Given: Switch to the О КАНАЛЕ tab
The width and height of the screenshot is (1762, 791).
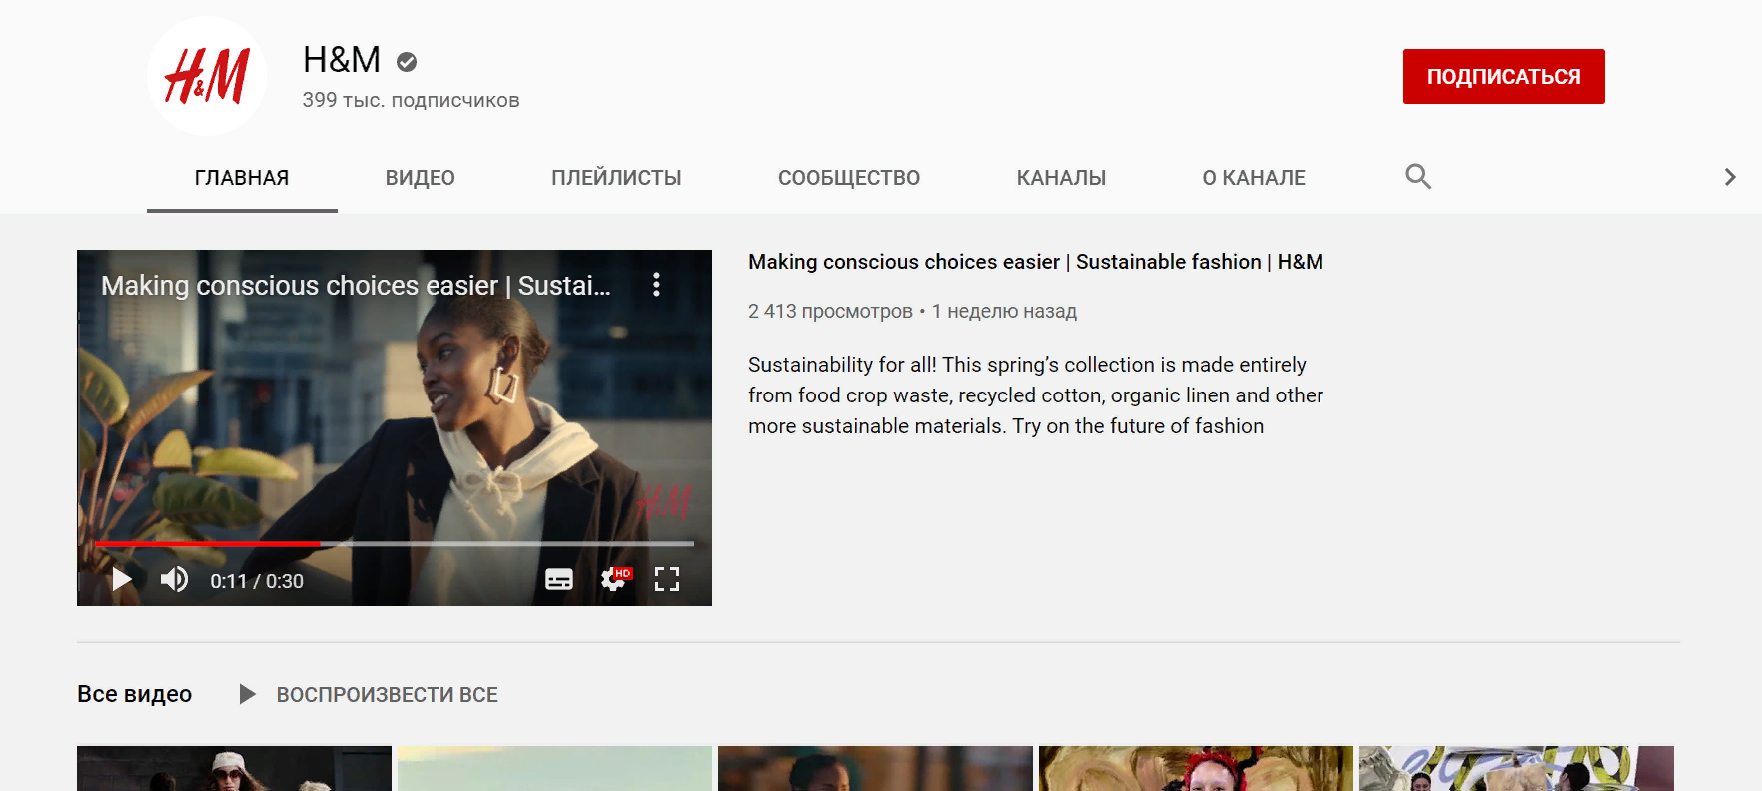Looking at the screenshot, I should 1254,178.
